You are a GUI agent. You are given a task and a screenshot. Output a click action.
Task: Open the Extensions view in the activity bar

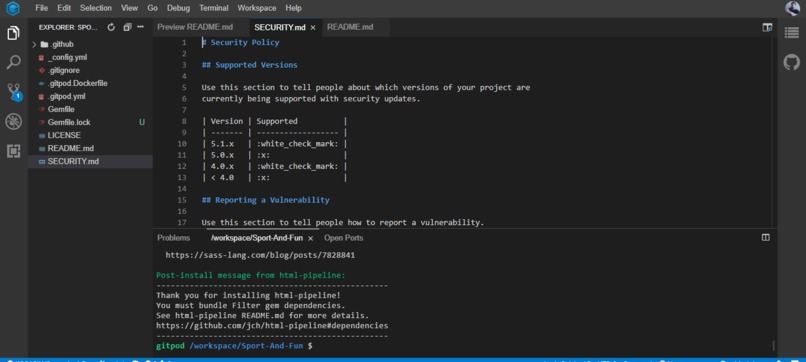click(x=13, y=151)
